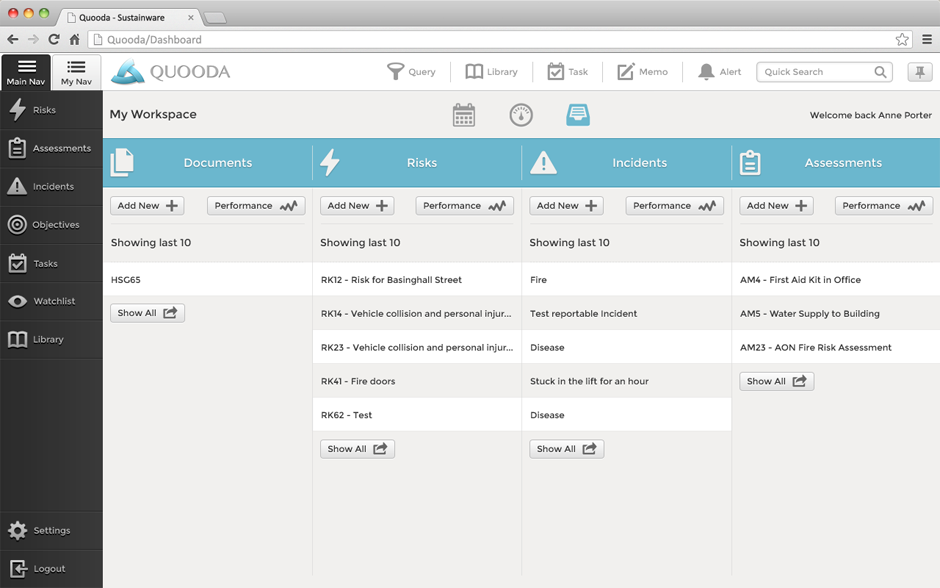Create a Memo from the top toolbar

(642, 72)
